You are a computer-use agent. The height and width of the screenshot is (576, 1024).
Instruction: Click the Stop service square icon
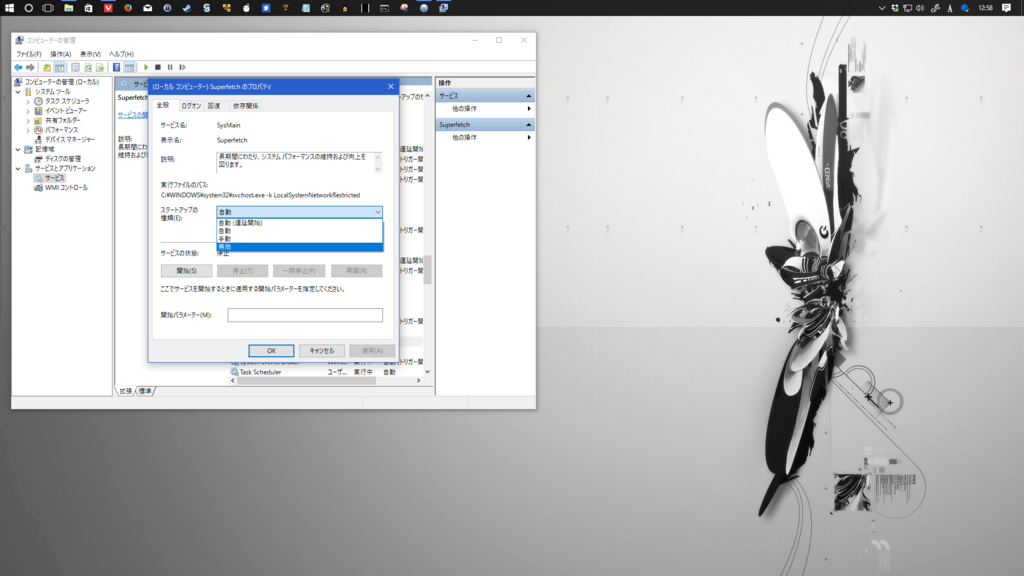pyautogui.click(x=157, y=67)
